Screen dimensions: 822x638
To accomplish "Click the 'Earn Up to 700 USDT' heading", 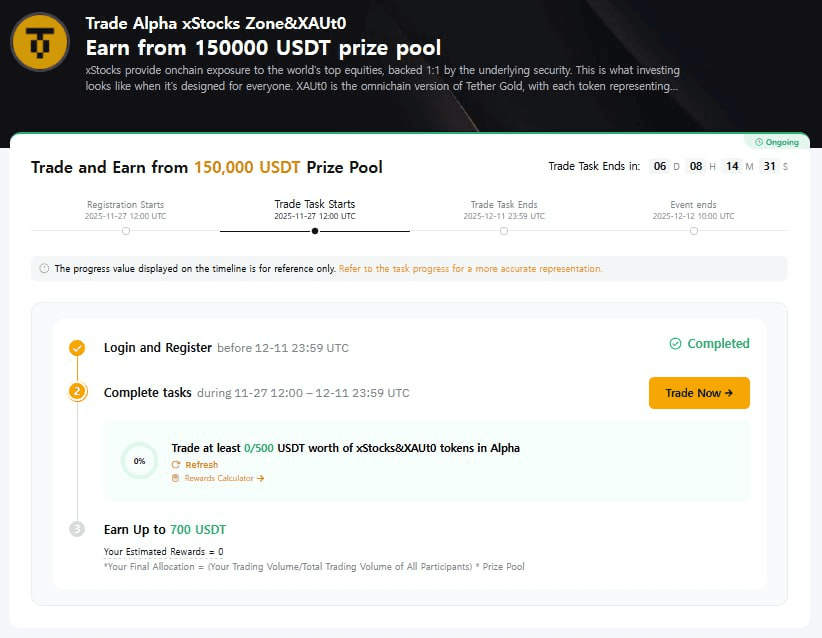I will (x=157, y=529).
